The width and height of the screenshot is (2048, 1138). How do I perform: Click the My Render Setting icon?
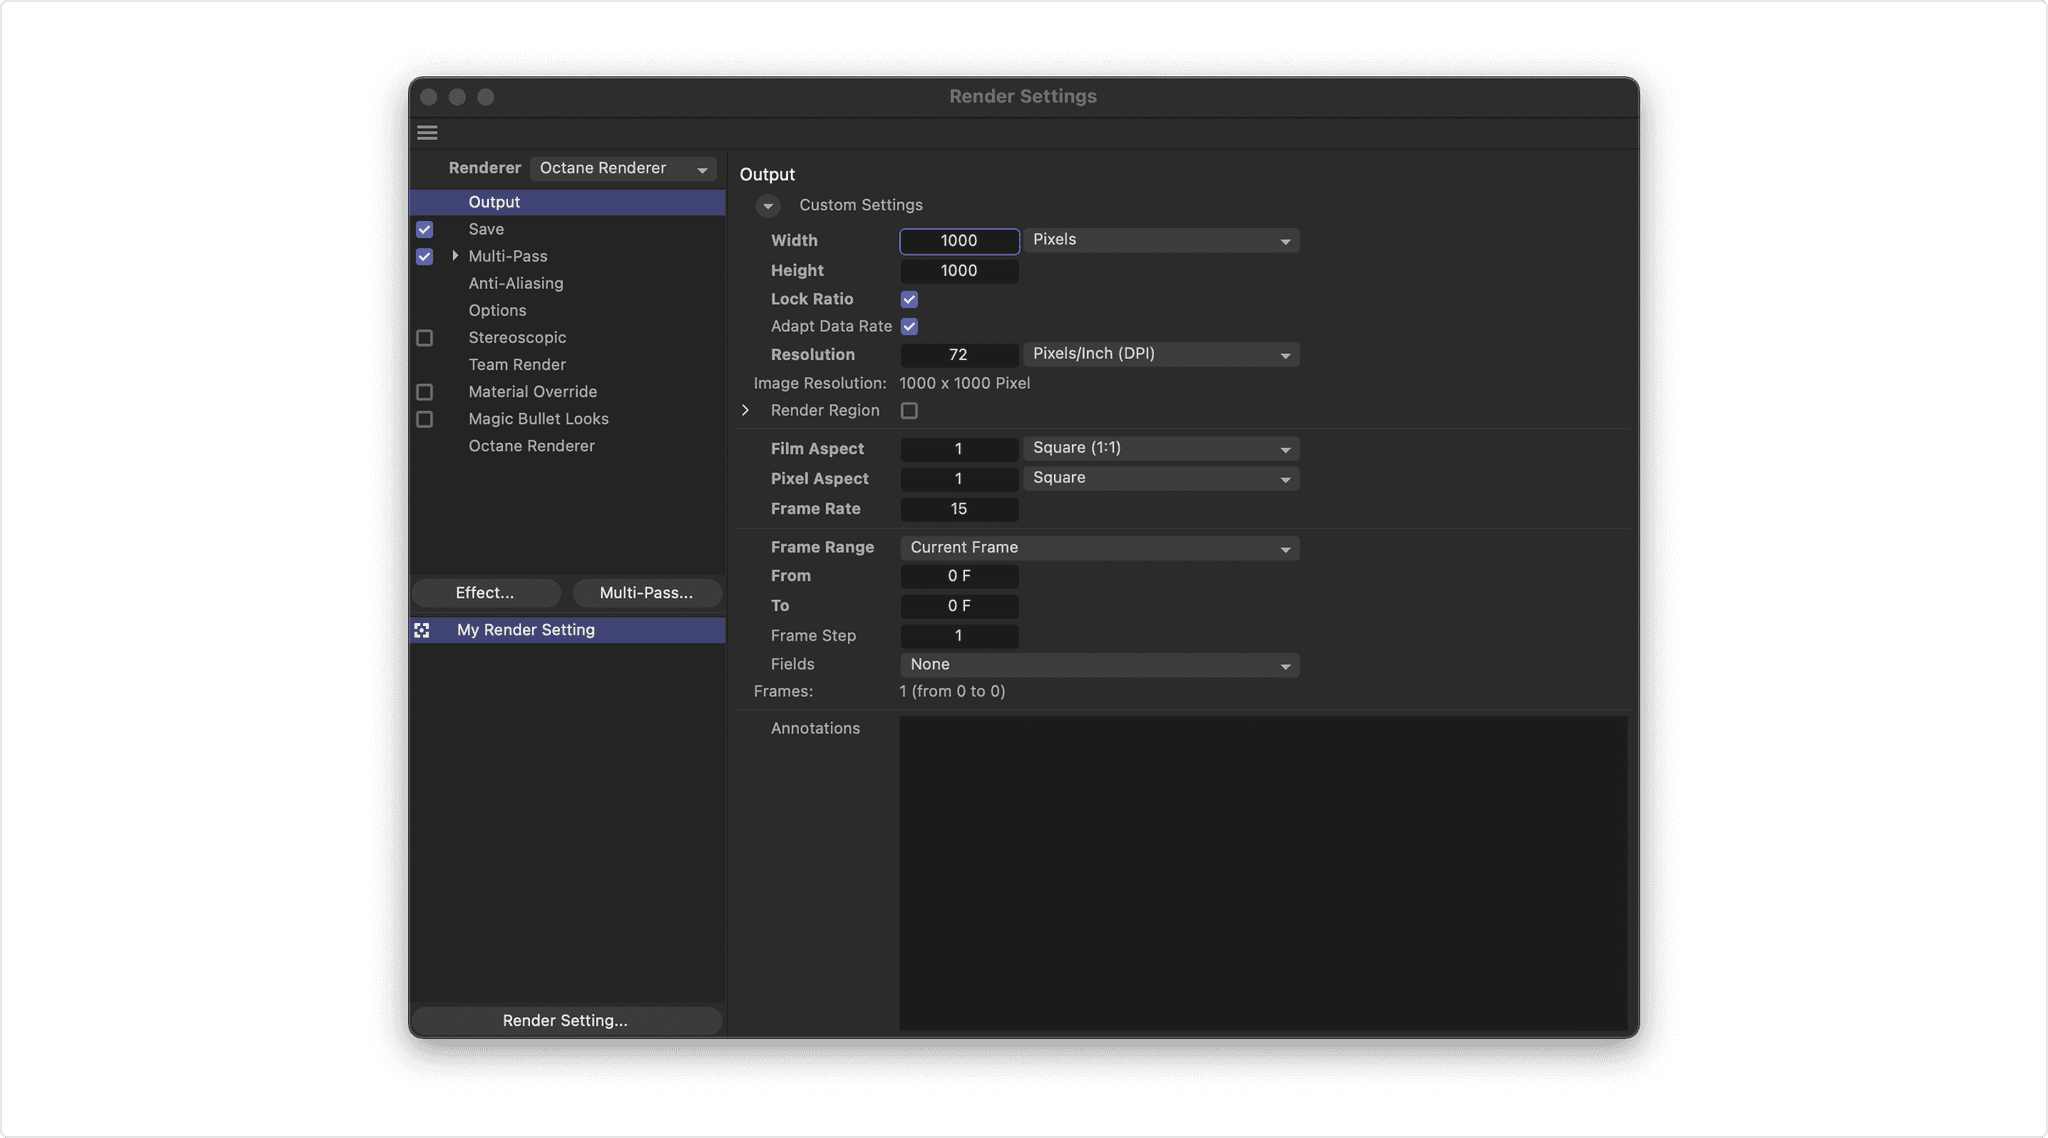(x=422, y=630)
